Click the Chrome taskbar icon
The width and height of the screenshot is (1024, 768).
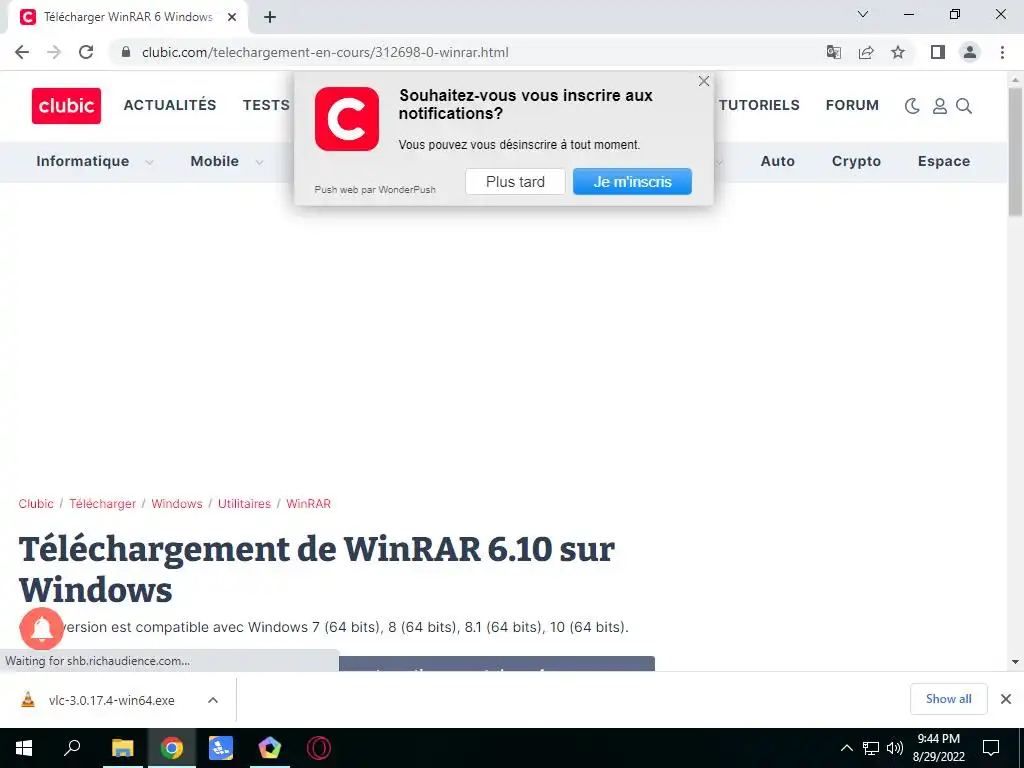[172, 748]
